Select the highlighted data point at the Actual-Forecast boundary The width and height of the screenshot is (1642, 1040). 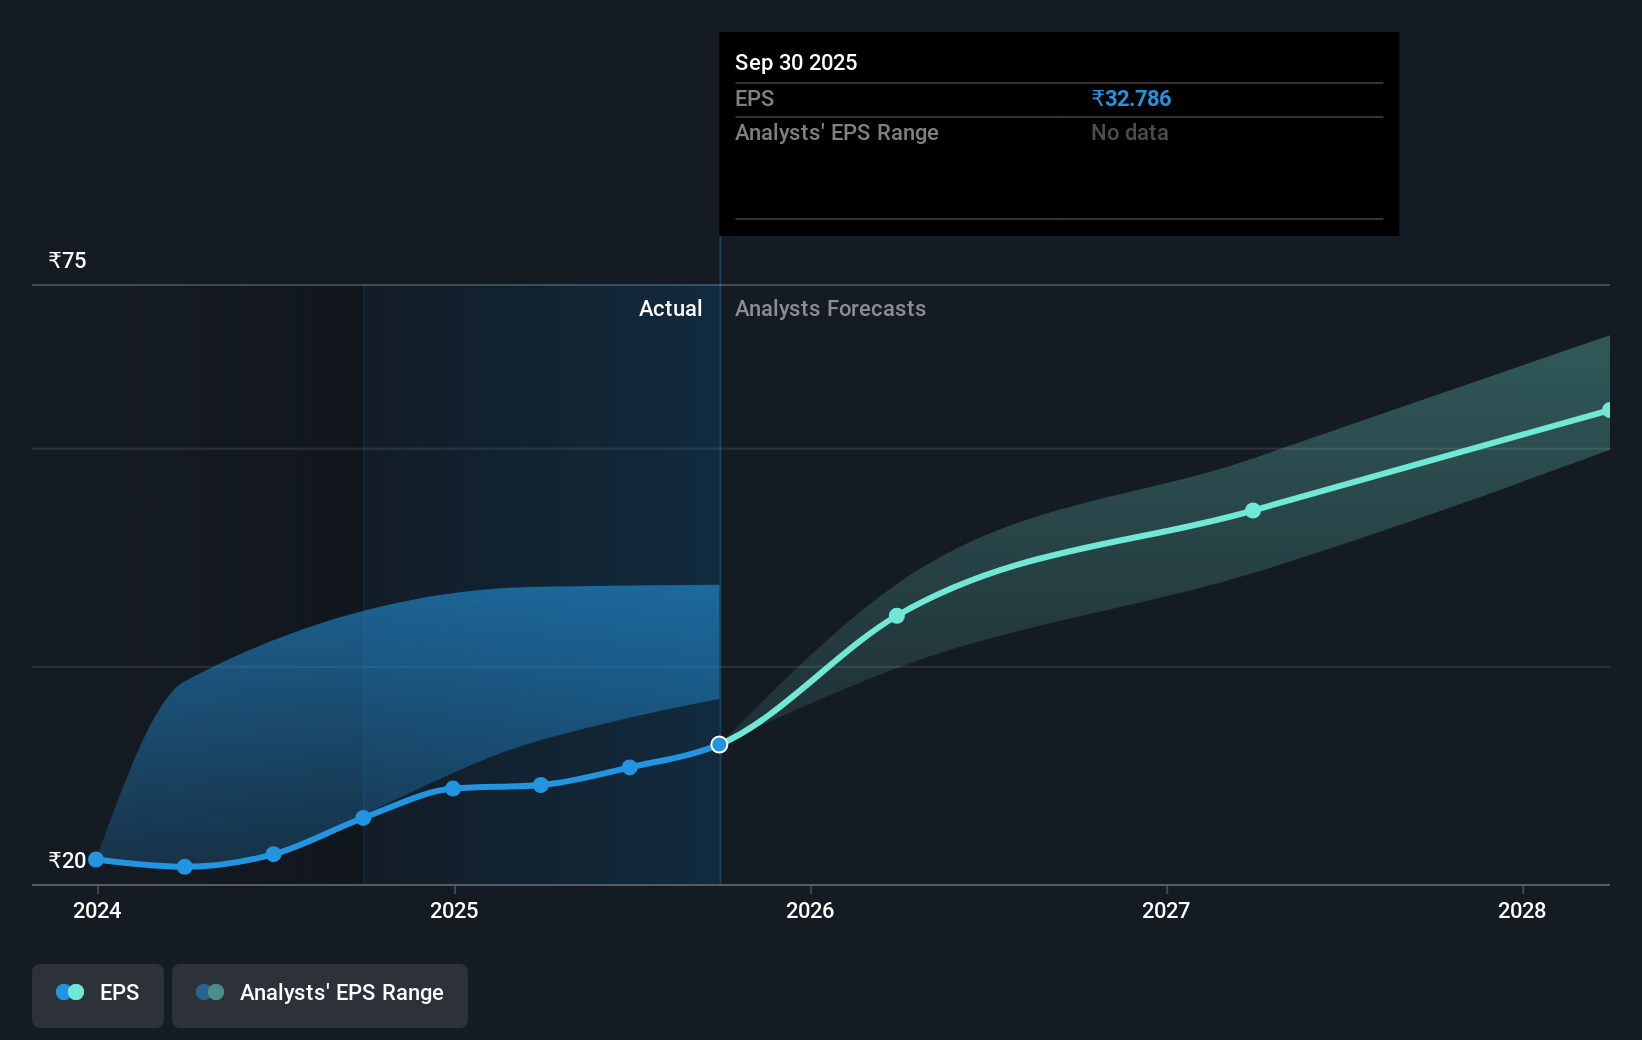click(x=718, y=744)
